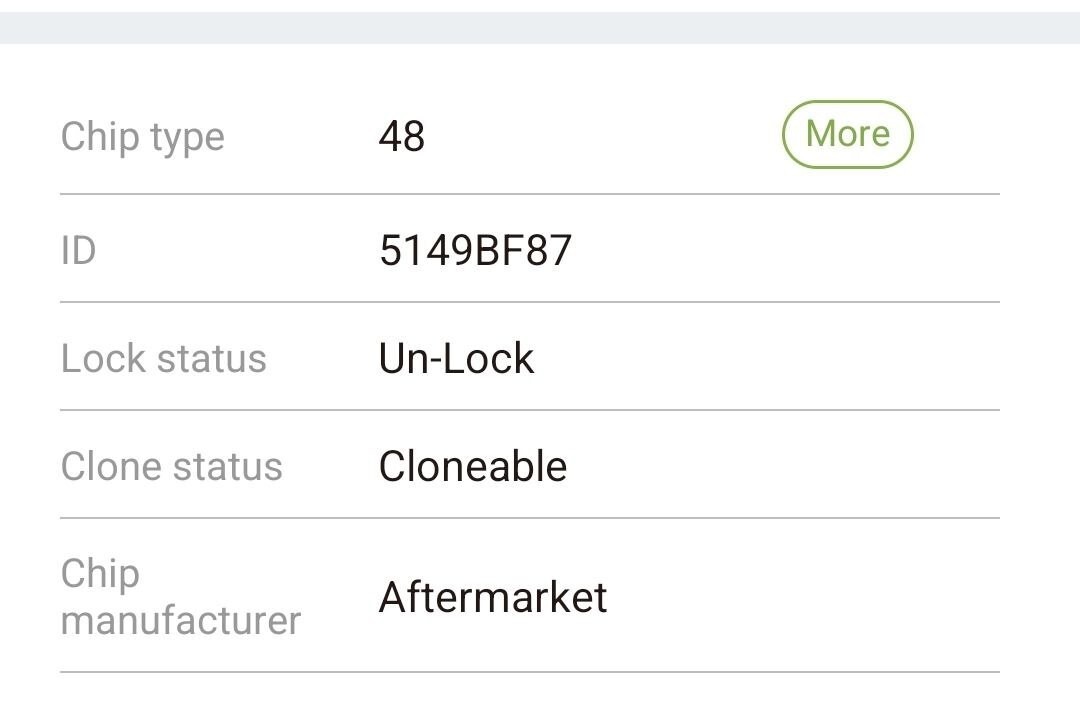Tap the word 'status' in Lock status

click(x=214, y=358)
